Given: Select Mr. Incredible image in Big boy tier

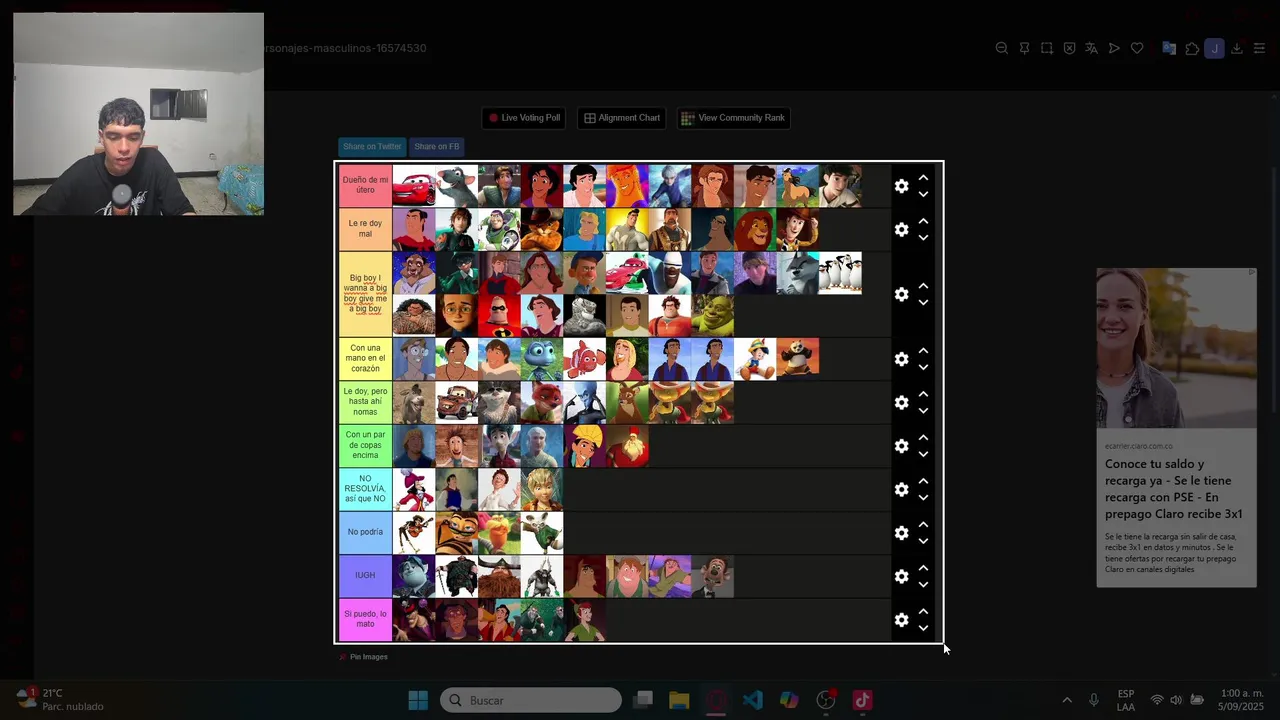Looking at the screenshot, I should (499, 316).
